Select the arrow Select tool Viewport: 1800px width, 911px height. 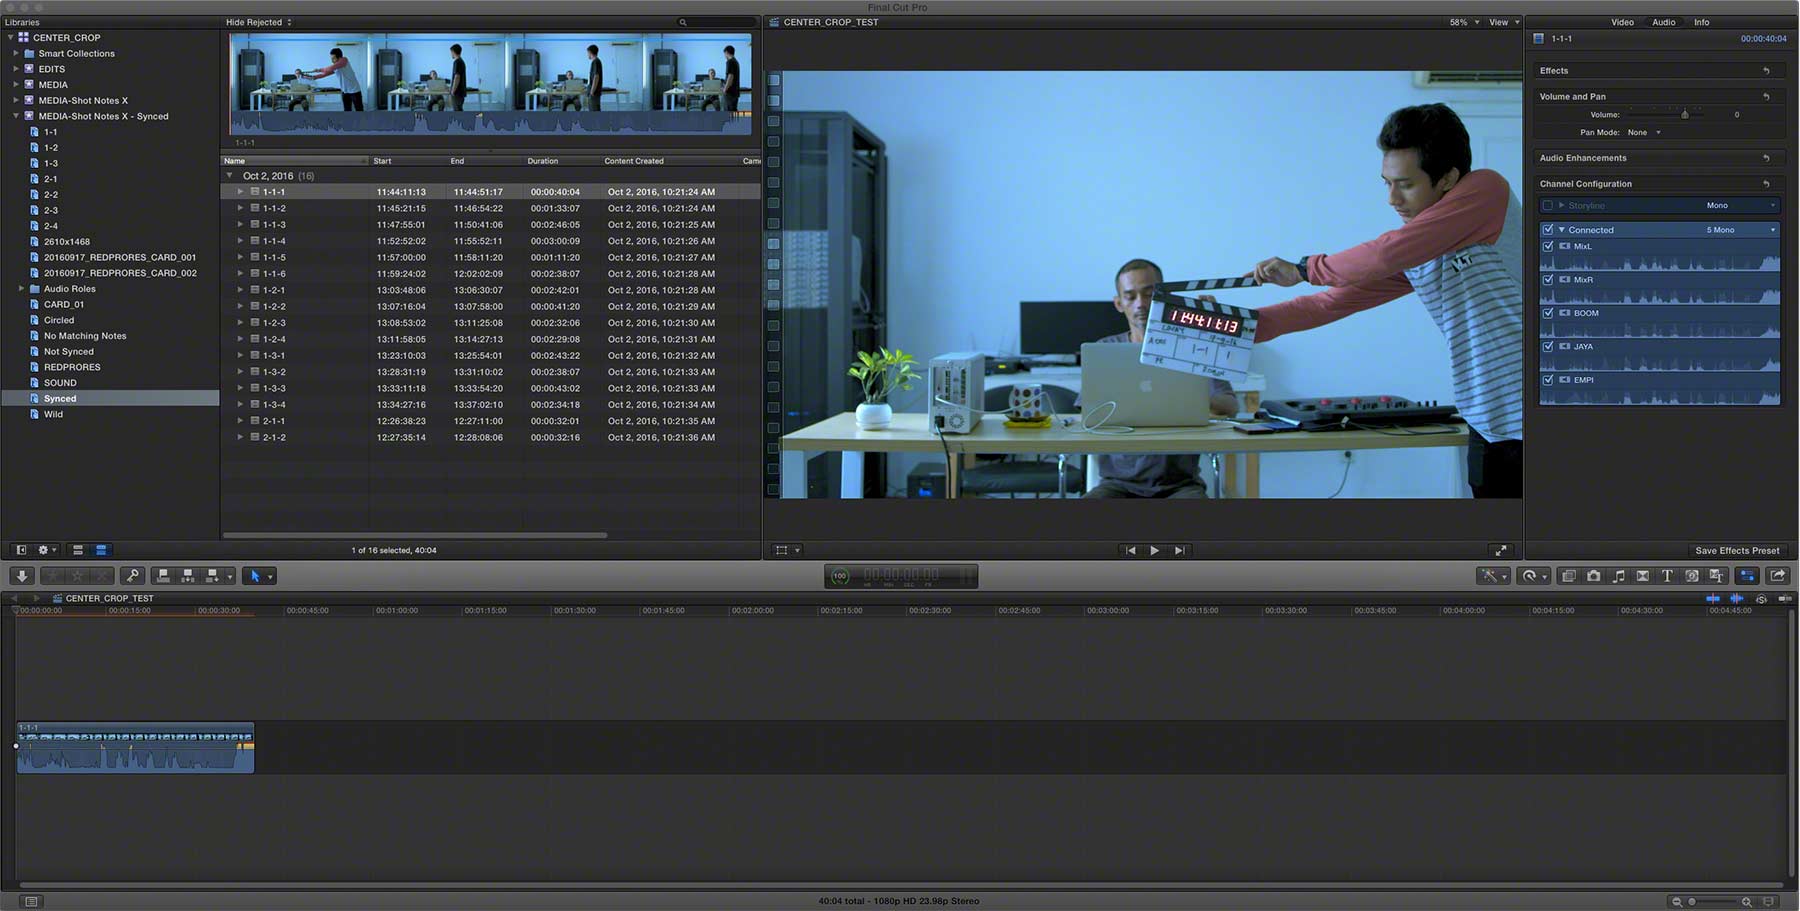(256, 576)
